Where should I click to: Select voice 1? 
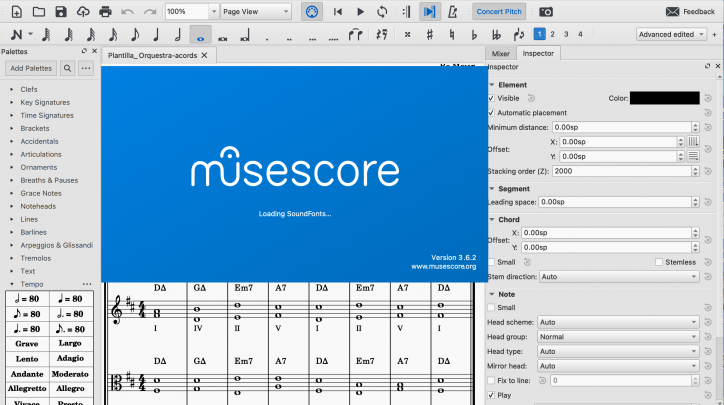click(x=539, y=34)
